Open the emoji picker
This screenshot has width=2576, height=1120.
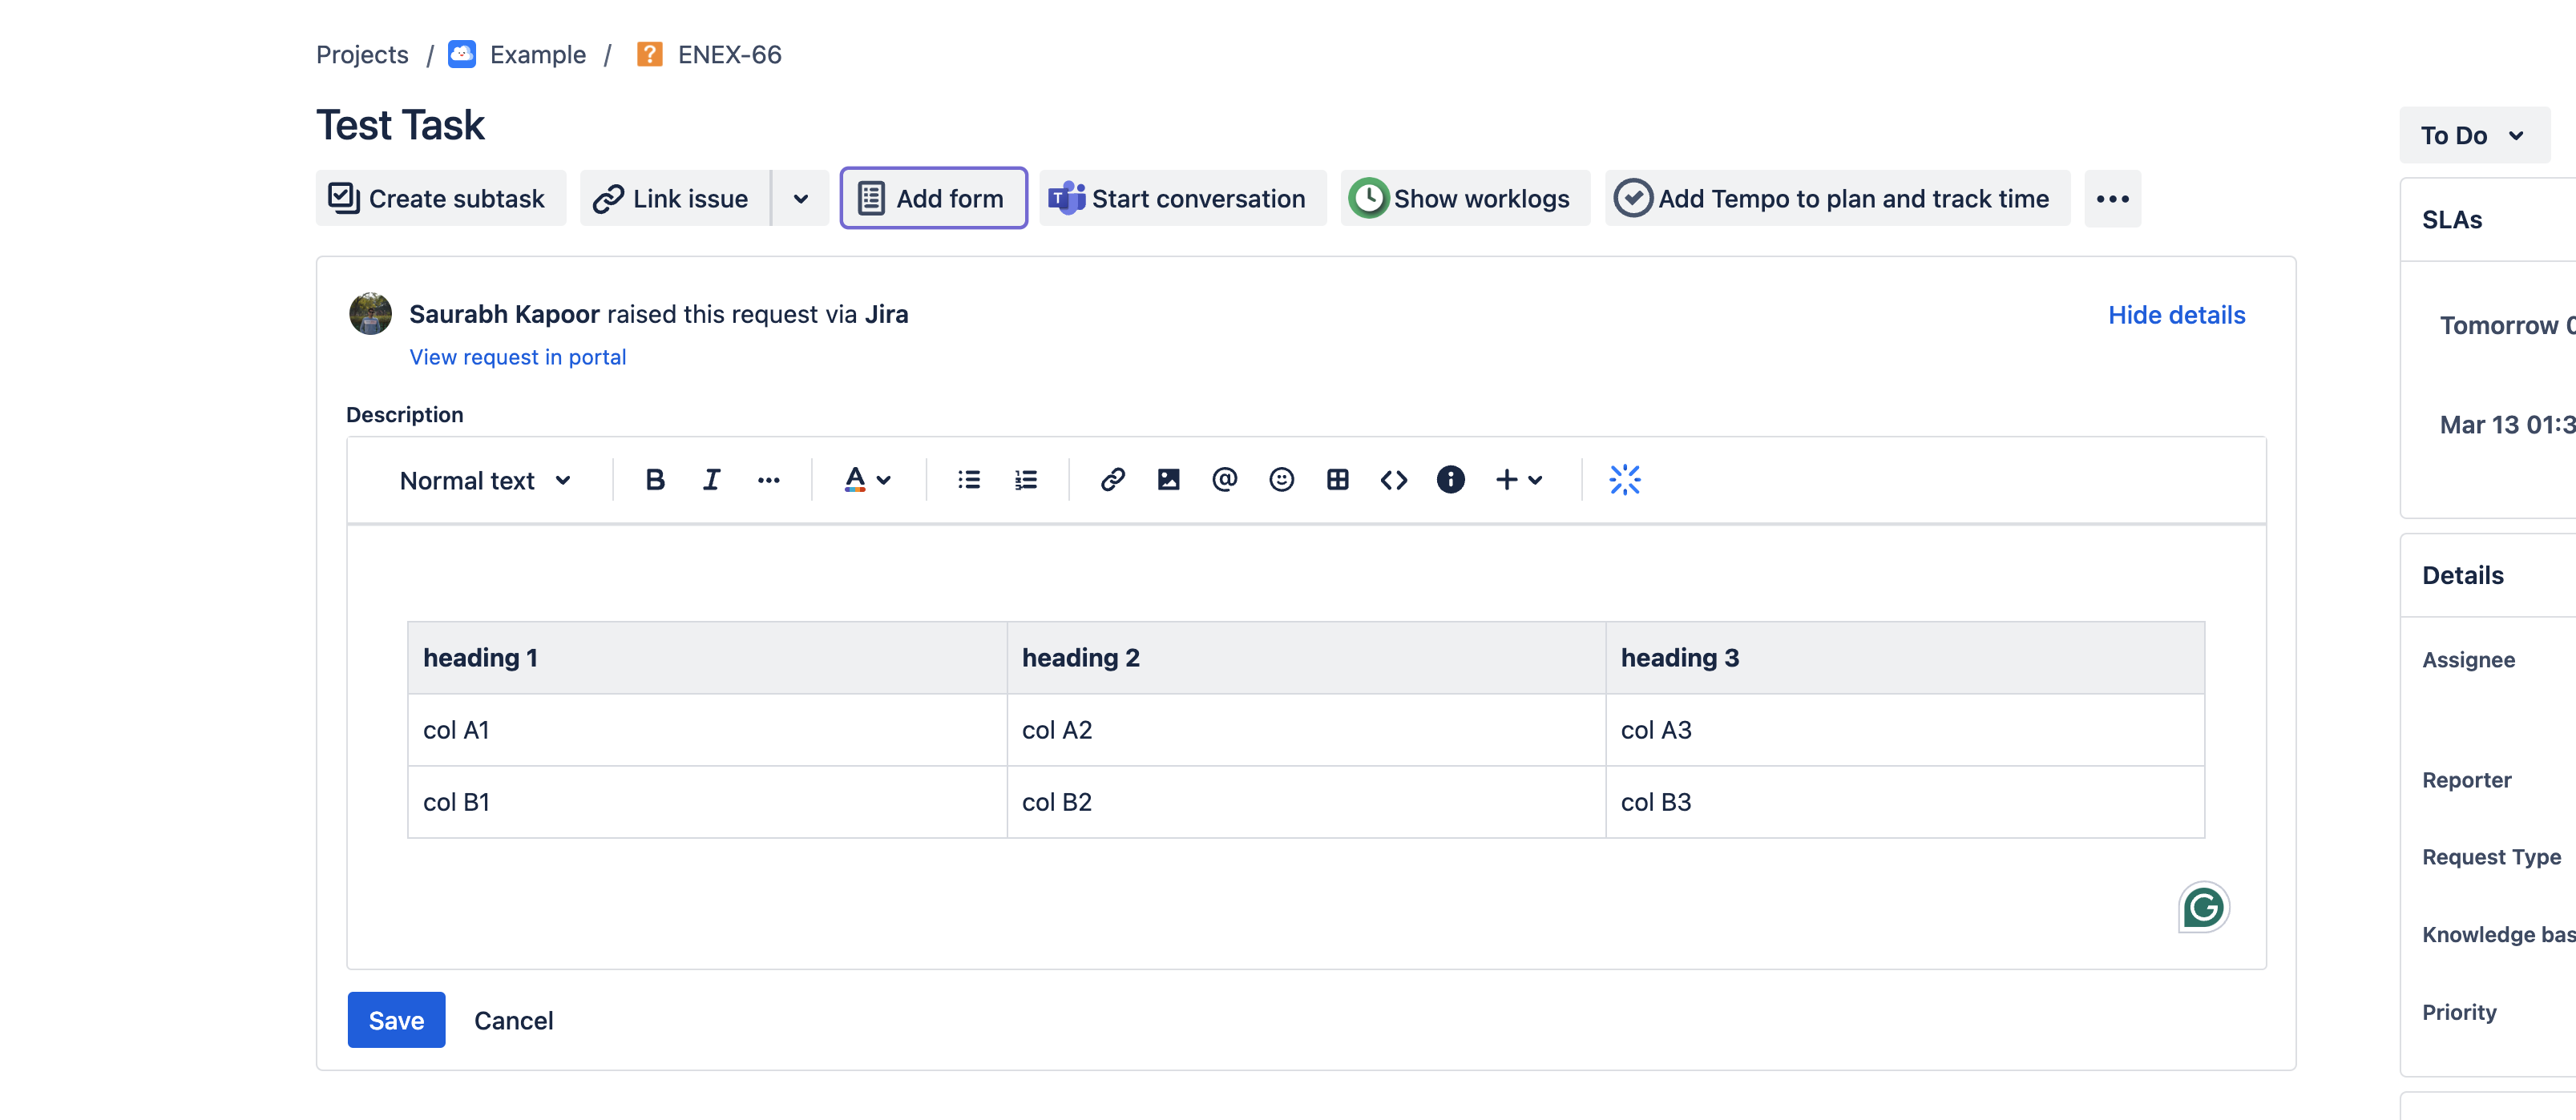(1281, 480)
